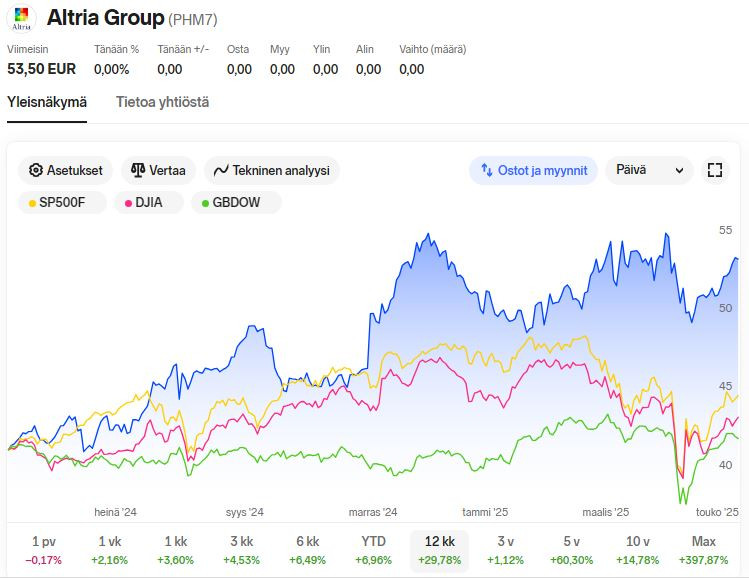Click the maalis '25 axis label
The image size is (749, 578).
click(x=606, y=513)
